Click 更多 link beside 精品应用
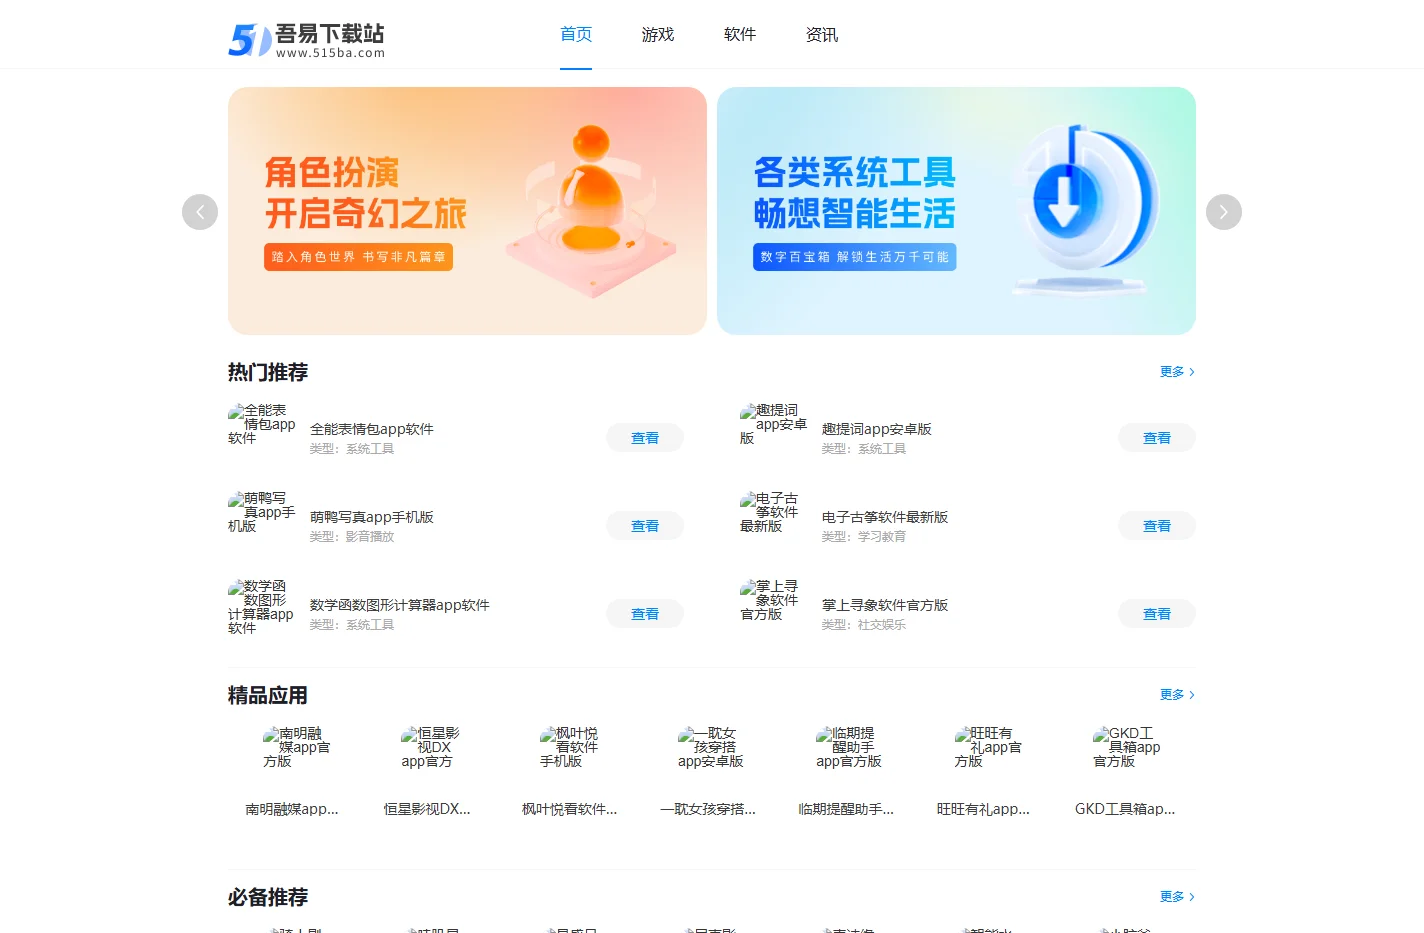Image resolution: width=1424 pixels, height=933 pixels. pyautogui.click(x=1177, y=695)
